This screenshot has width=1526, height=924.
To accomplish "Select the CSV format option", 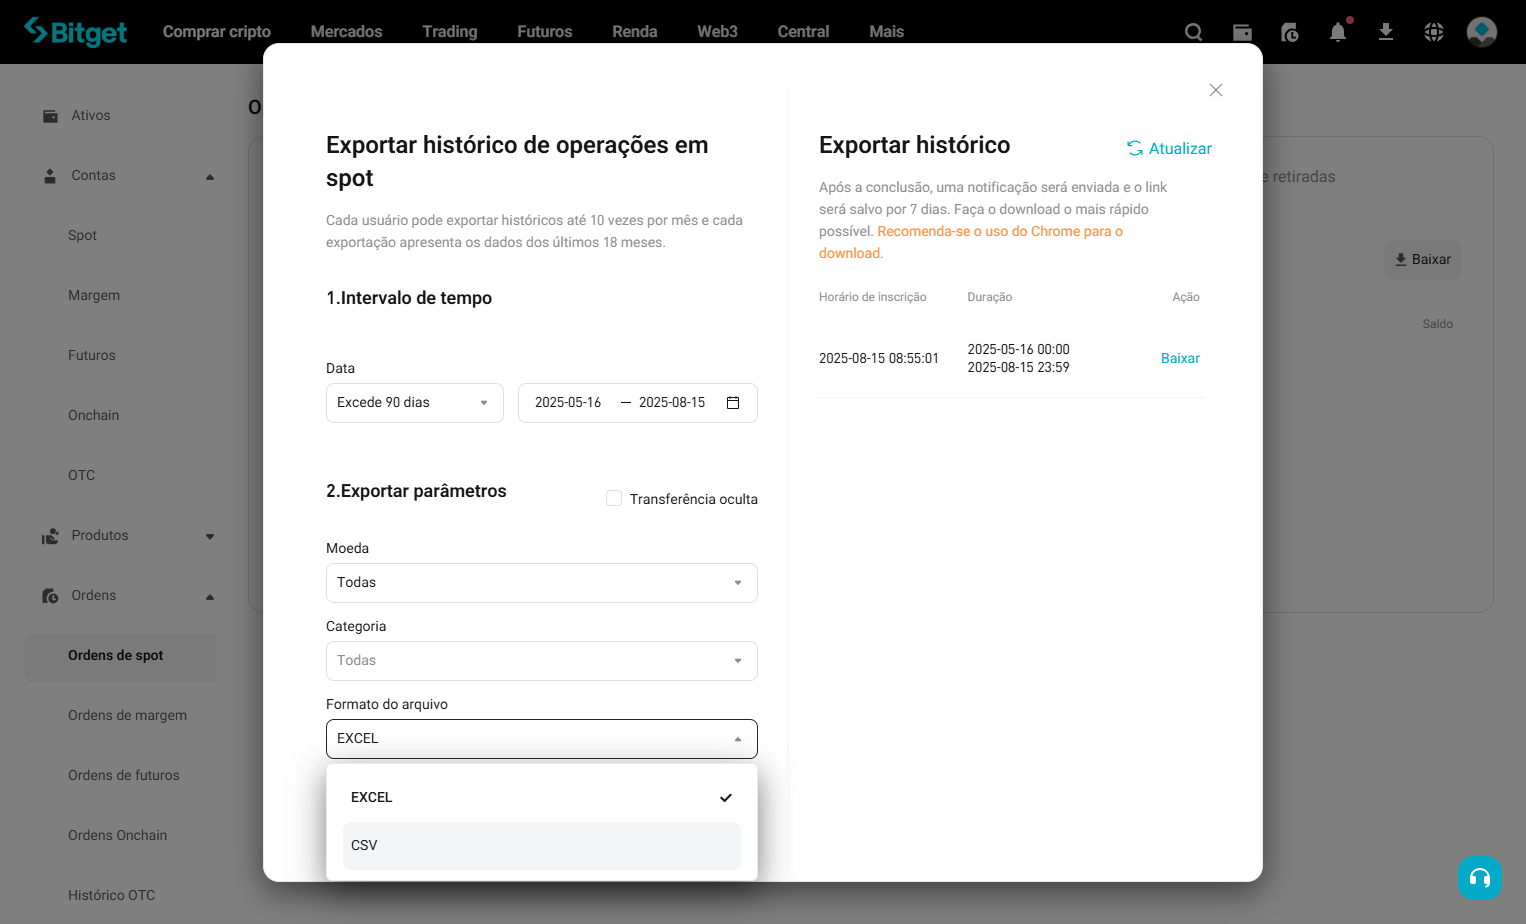I will (542, 846).
